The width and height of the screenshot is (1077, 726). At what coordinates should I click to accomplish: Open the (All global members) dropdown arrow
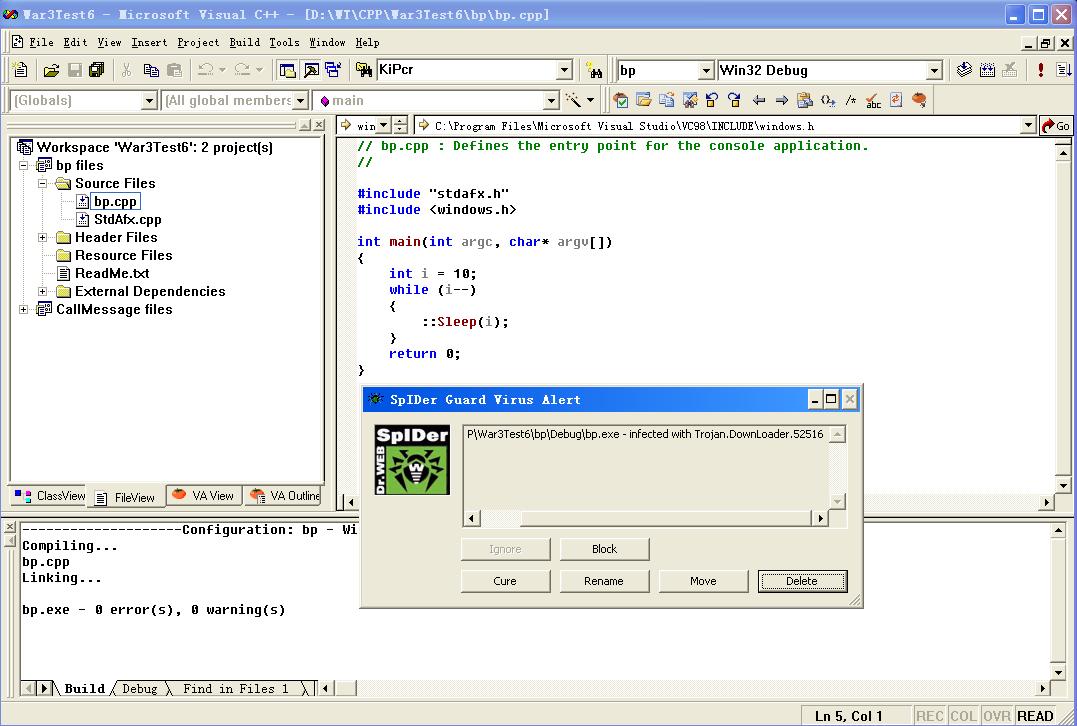[300, 101]
